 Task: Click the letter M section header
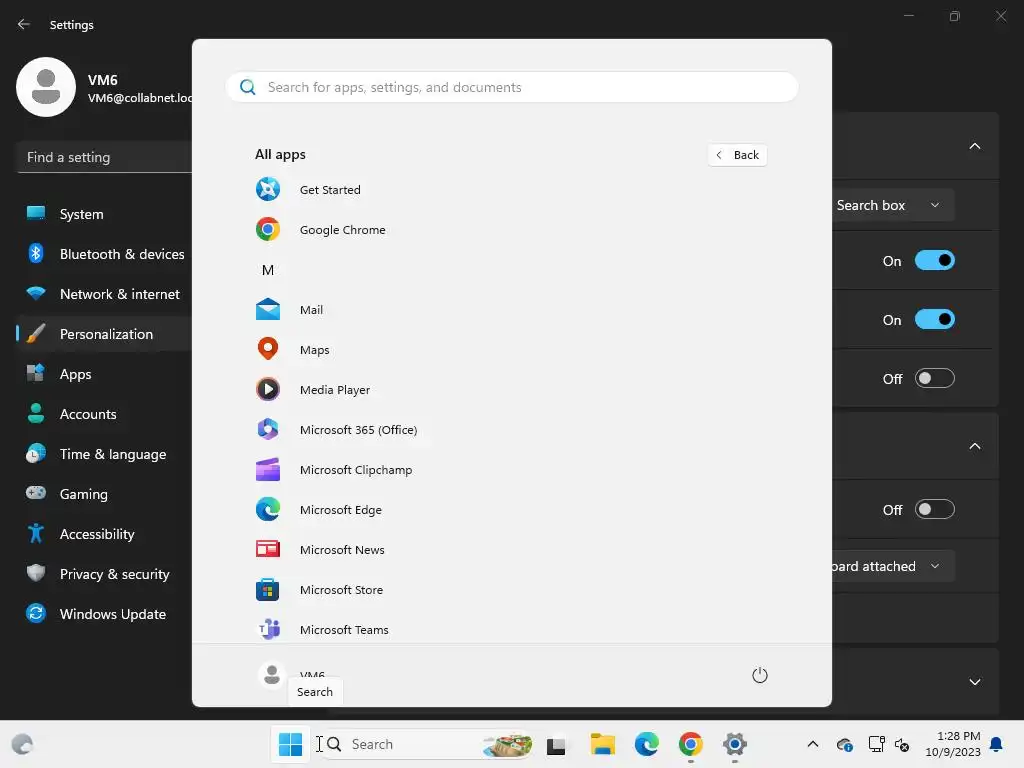268,270
